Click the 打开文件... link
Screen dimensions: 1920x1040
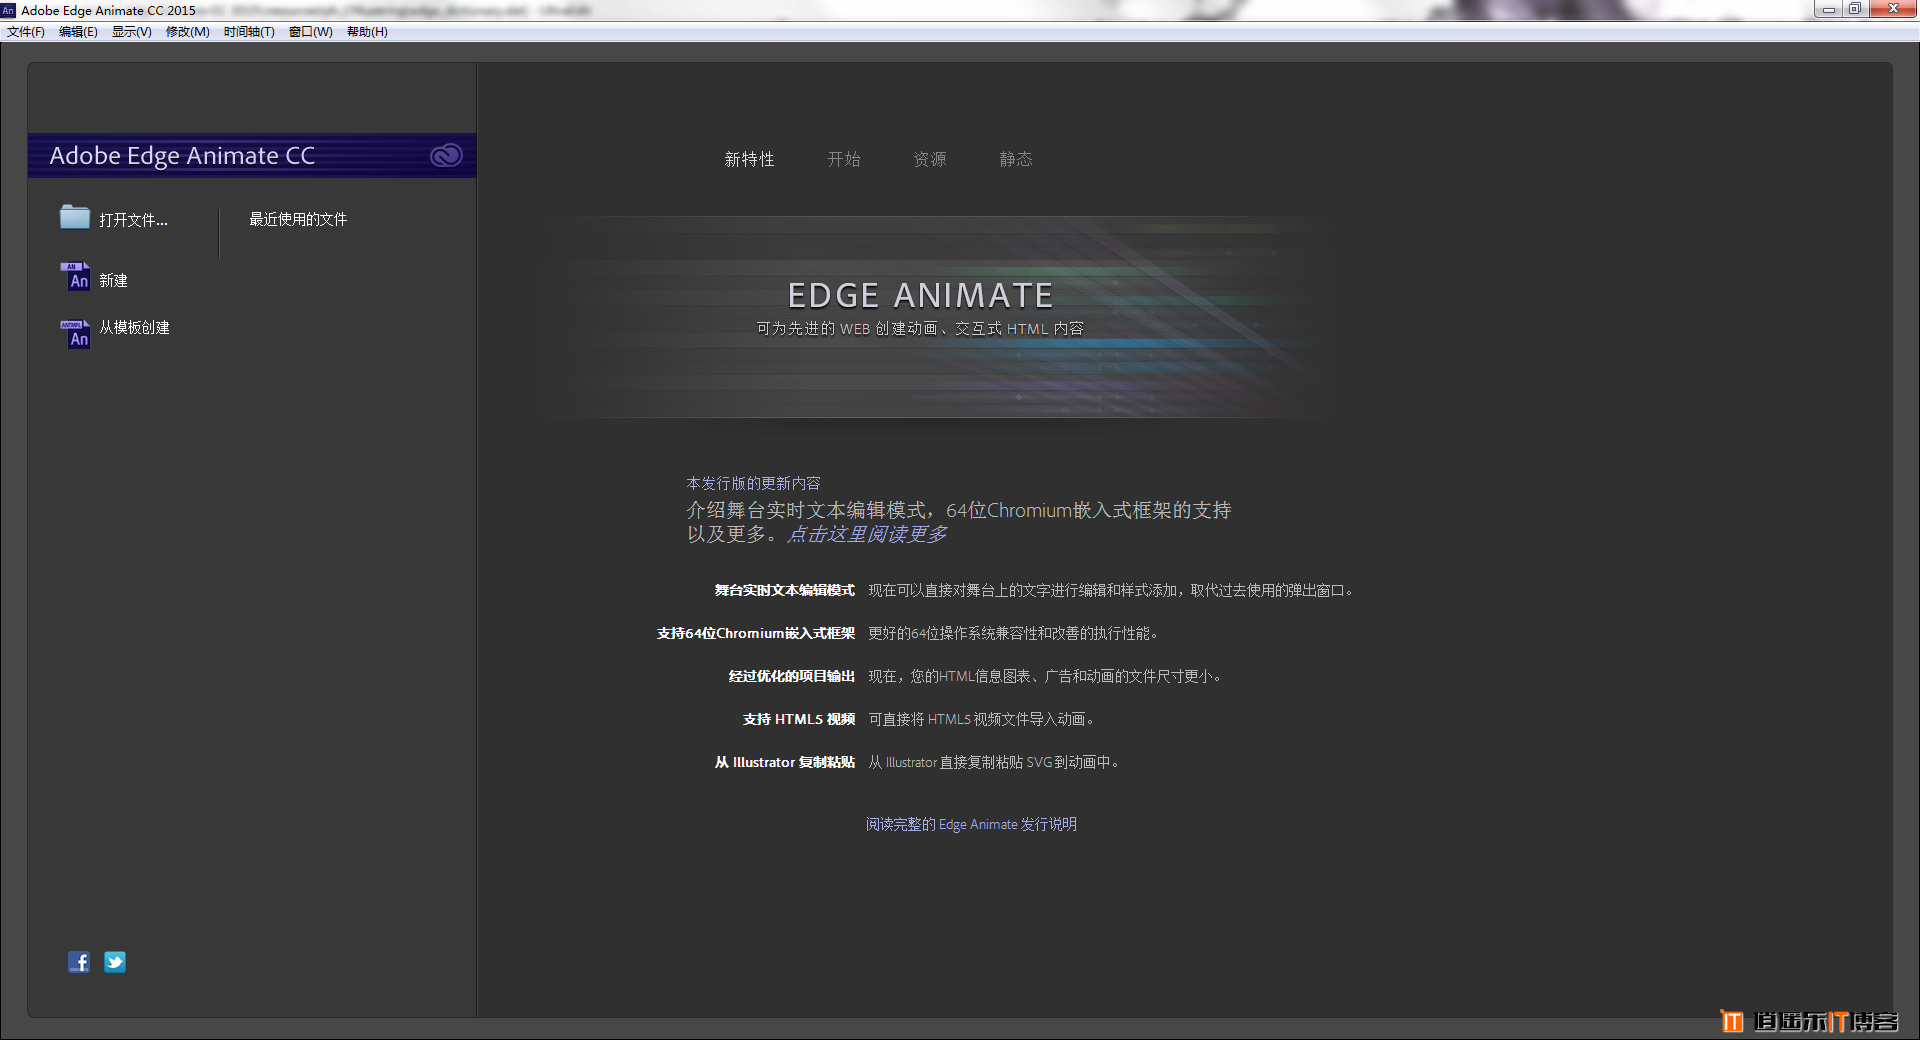[x=133, y=220]
